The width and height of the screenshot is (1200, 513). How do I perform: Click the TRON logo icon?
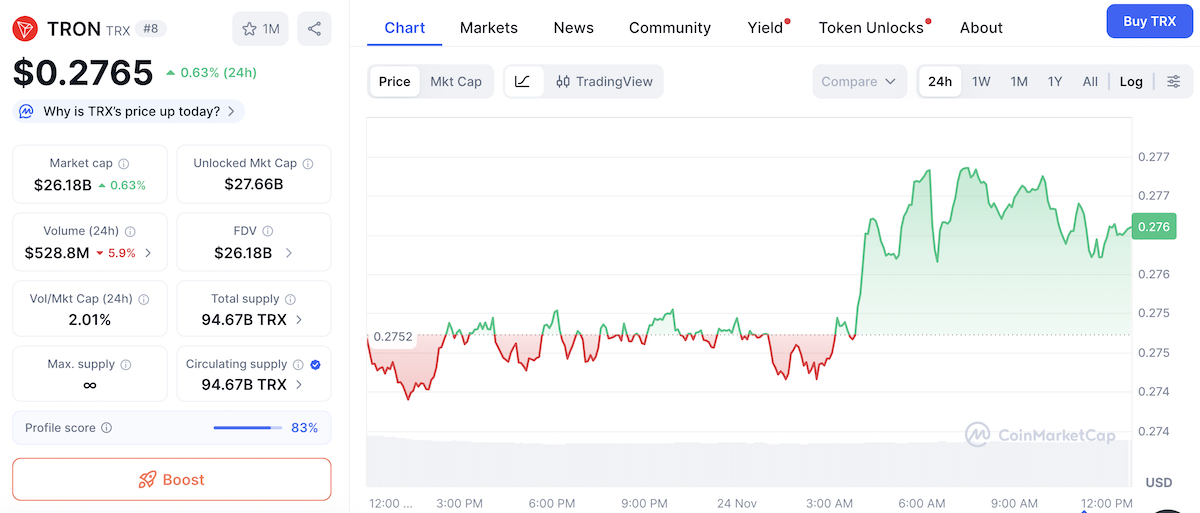pos(25,28)
